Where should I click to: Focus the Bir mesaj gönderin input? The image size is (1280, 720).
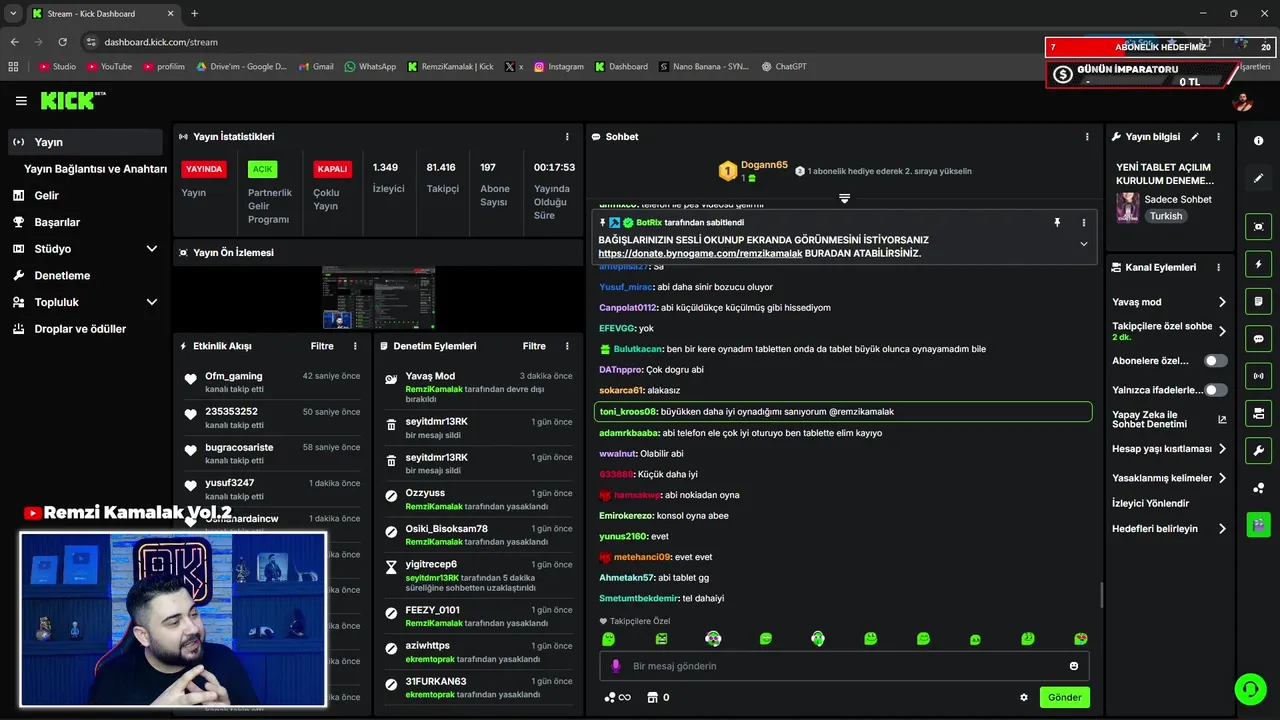[x=845, y=666]
